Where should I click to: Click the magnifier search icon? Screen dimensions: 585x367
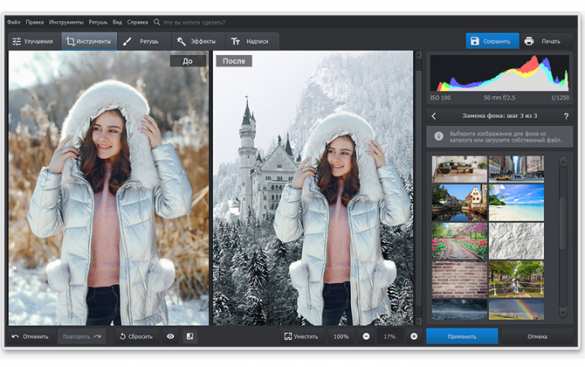[x=157, y=22]
